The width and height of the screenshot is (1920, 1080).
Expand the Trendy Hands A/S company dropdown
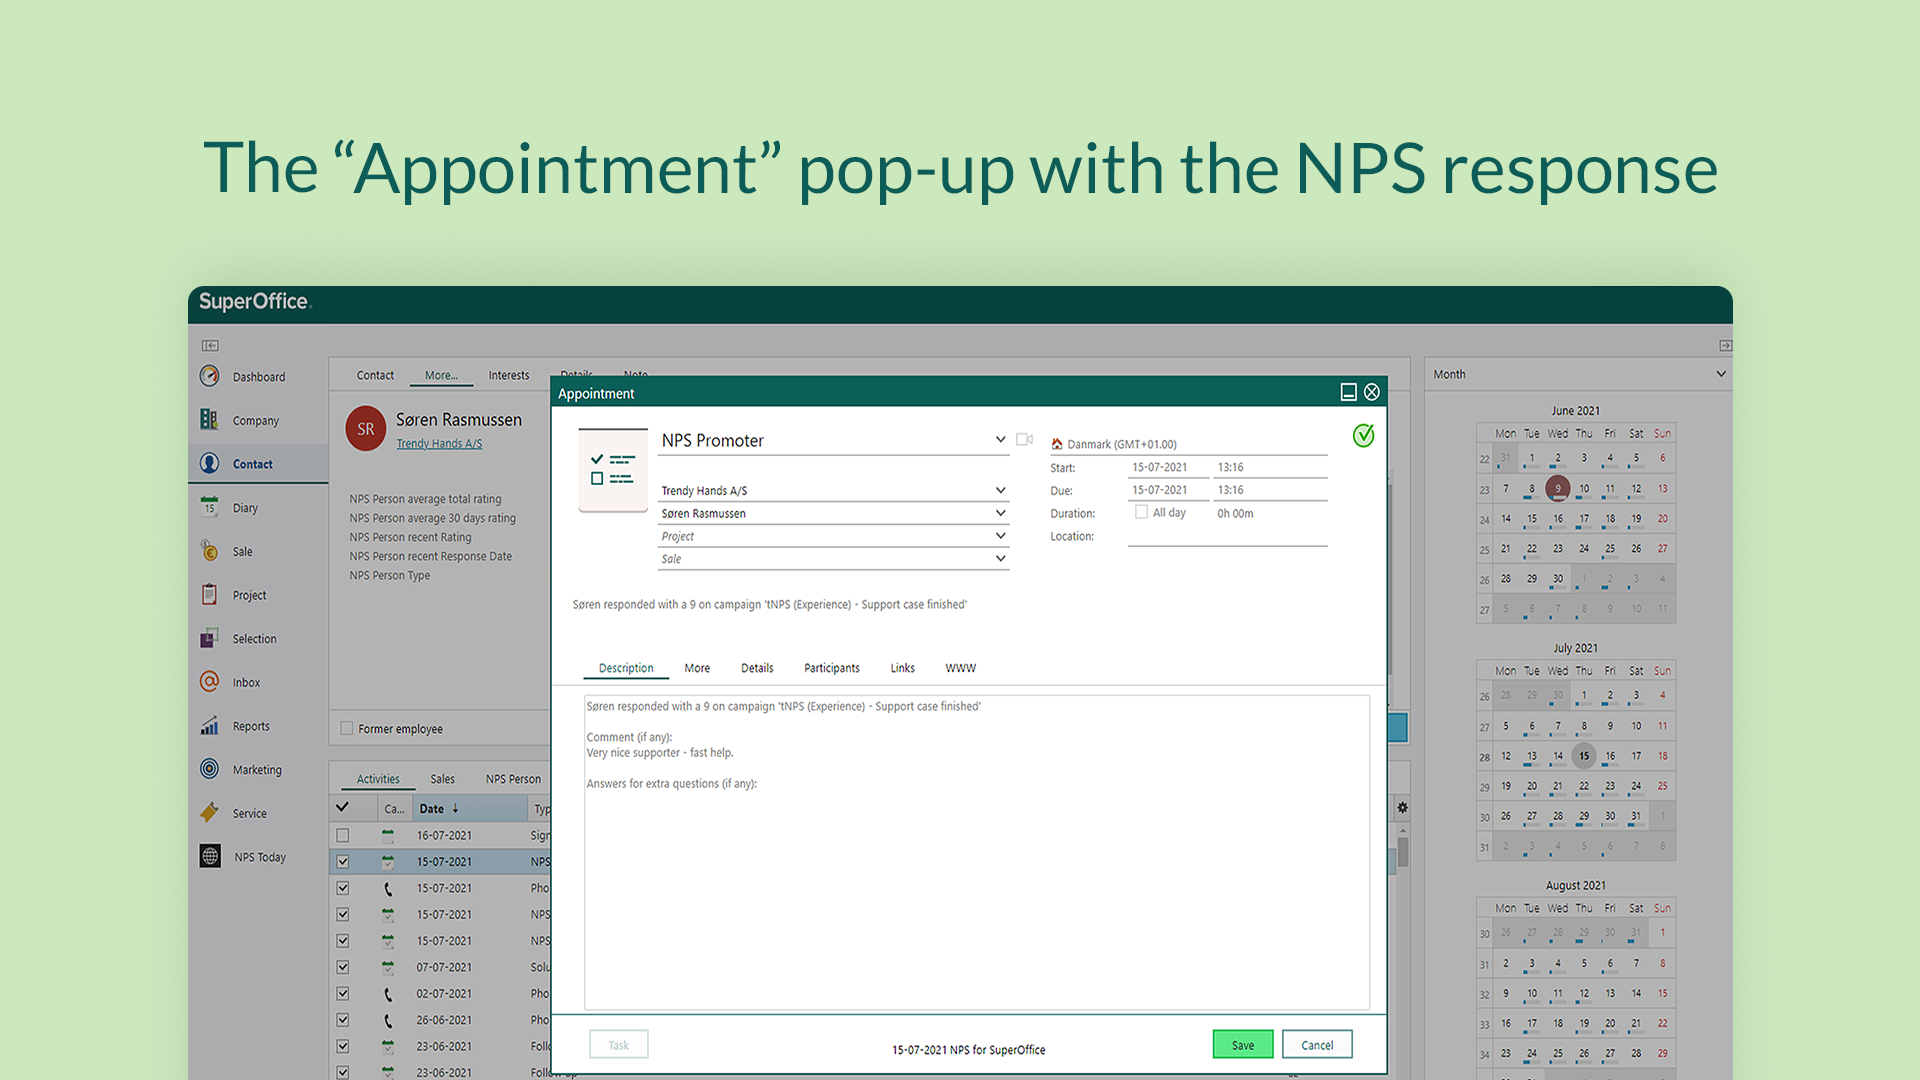click(x=1000, y=490)
